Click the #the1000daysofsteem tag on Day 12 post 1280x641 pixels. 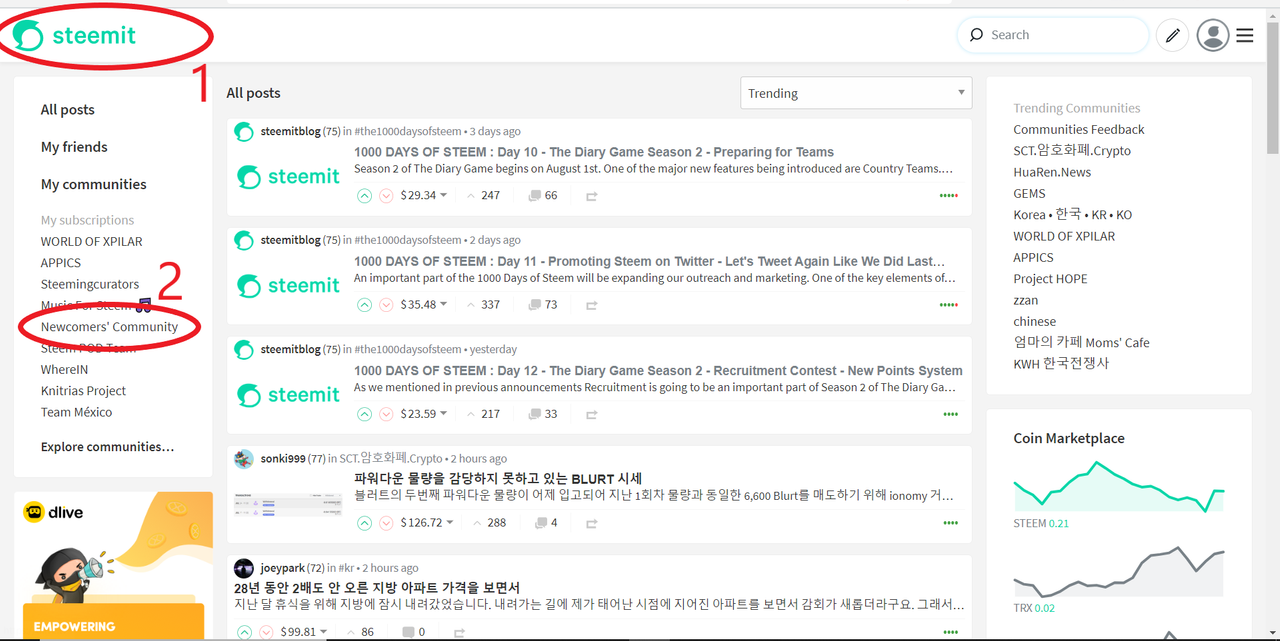pyautogui.click(x=408, y=349)
